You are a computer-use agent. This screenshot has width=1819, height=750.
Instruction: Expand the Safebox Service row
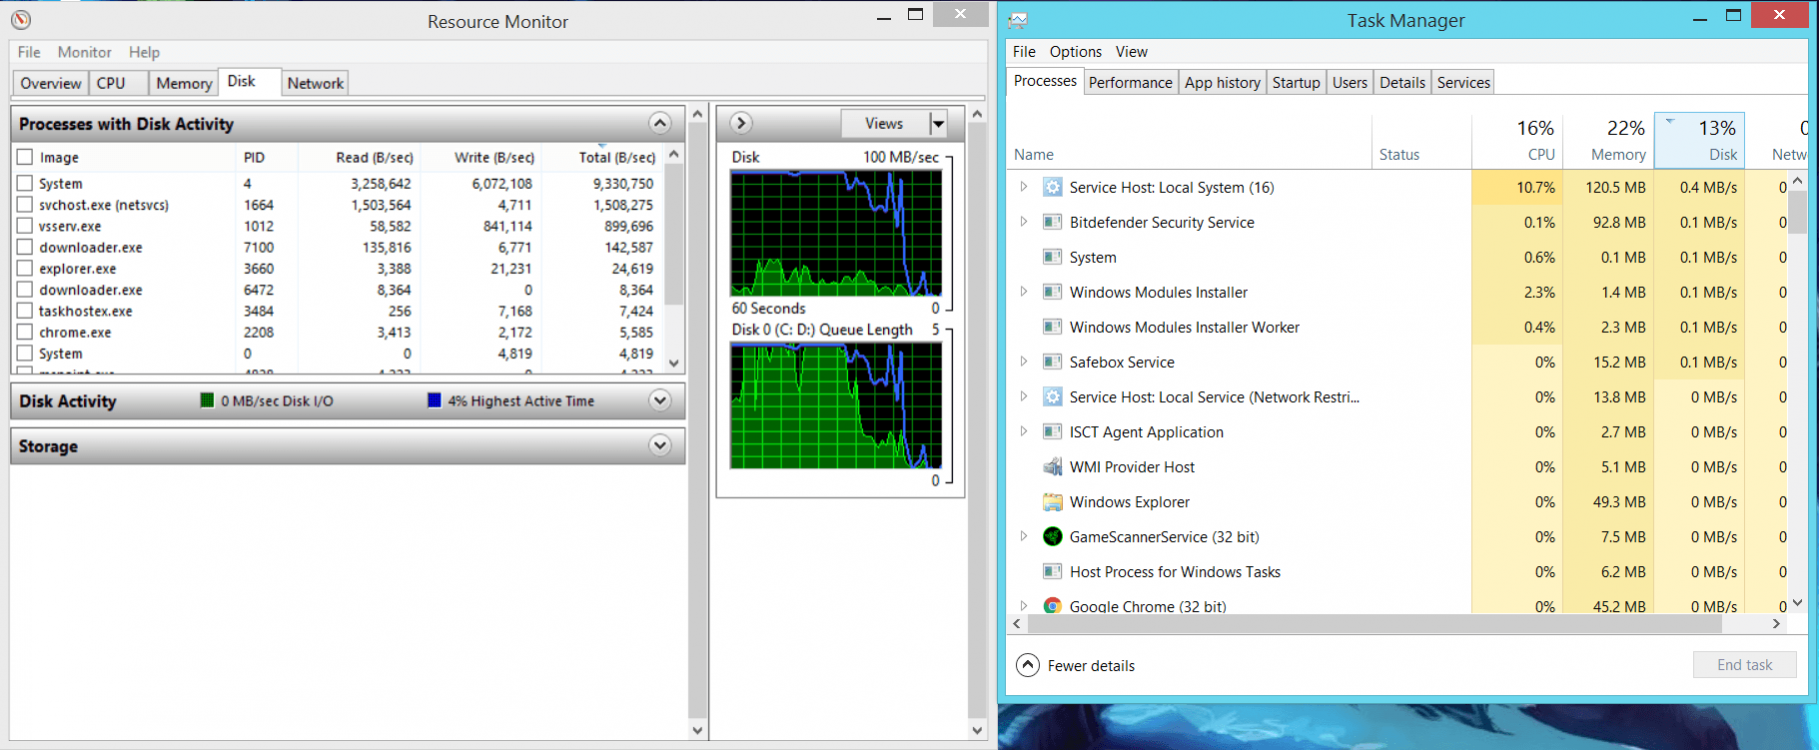click(1023, 362)
